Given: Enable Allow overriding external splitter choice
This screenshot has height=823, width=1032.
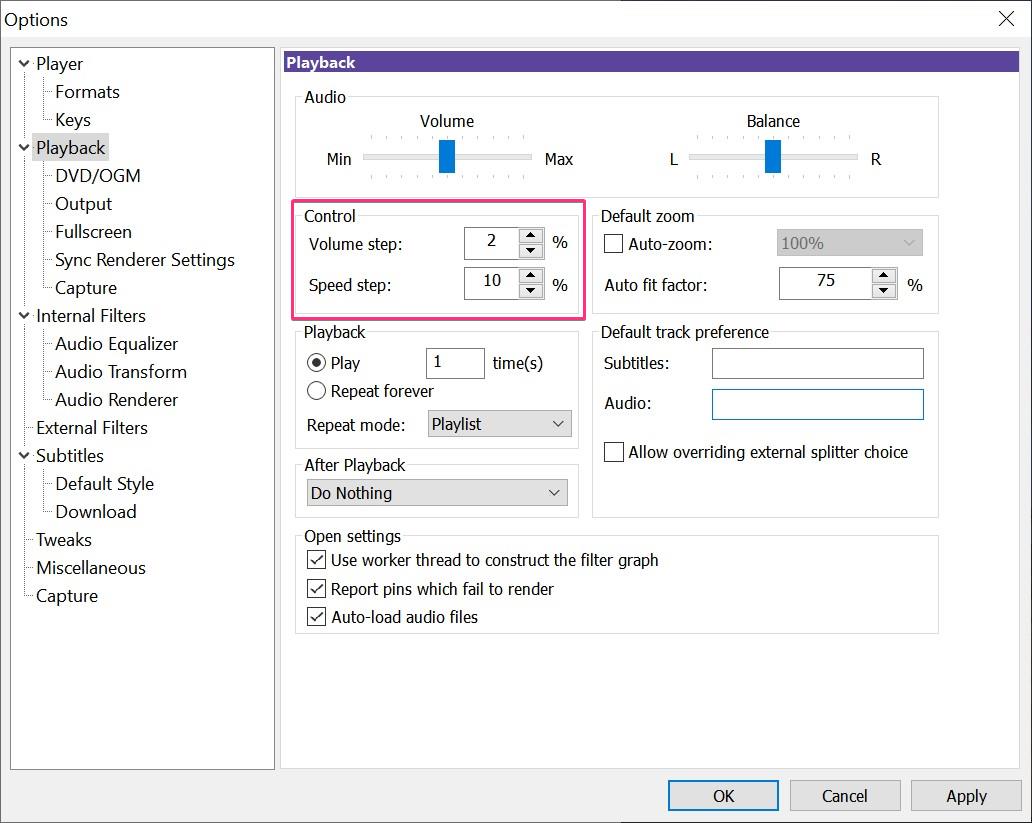Looking at the screenshot, I should 615,452.
